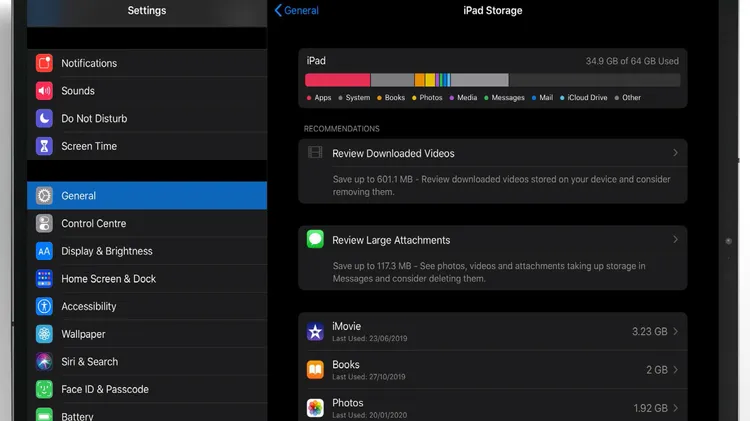Viewport: 750px width, 421px height.
Task: Click the System legend label
Action: pos(358,98)
